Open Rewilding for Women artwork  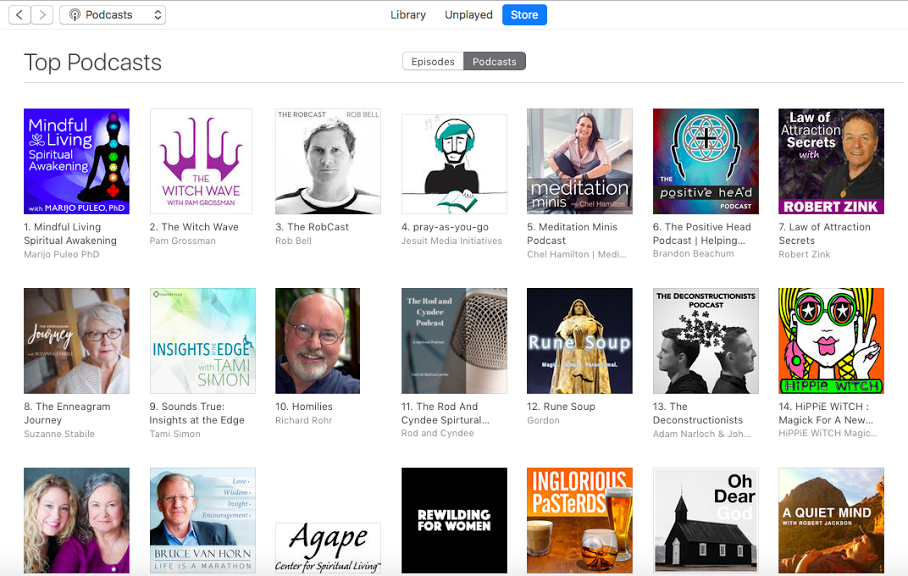pyautogui.click(x=454, y=520)
